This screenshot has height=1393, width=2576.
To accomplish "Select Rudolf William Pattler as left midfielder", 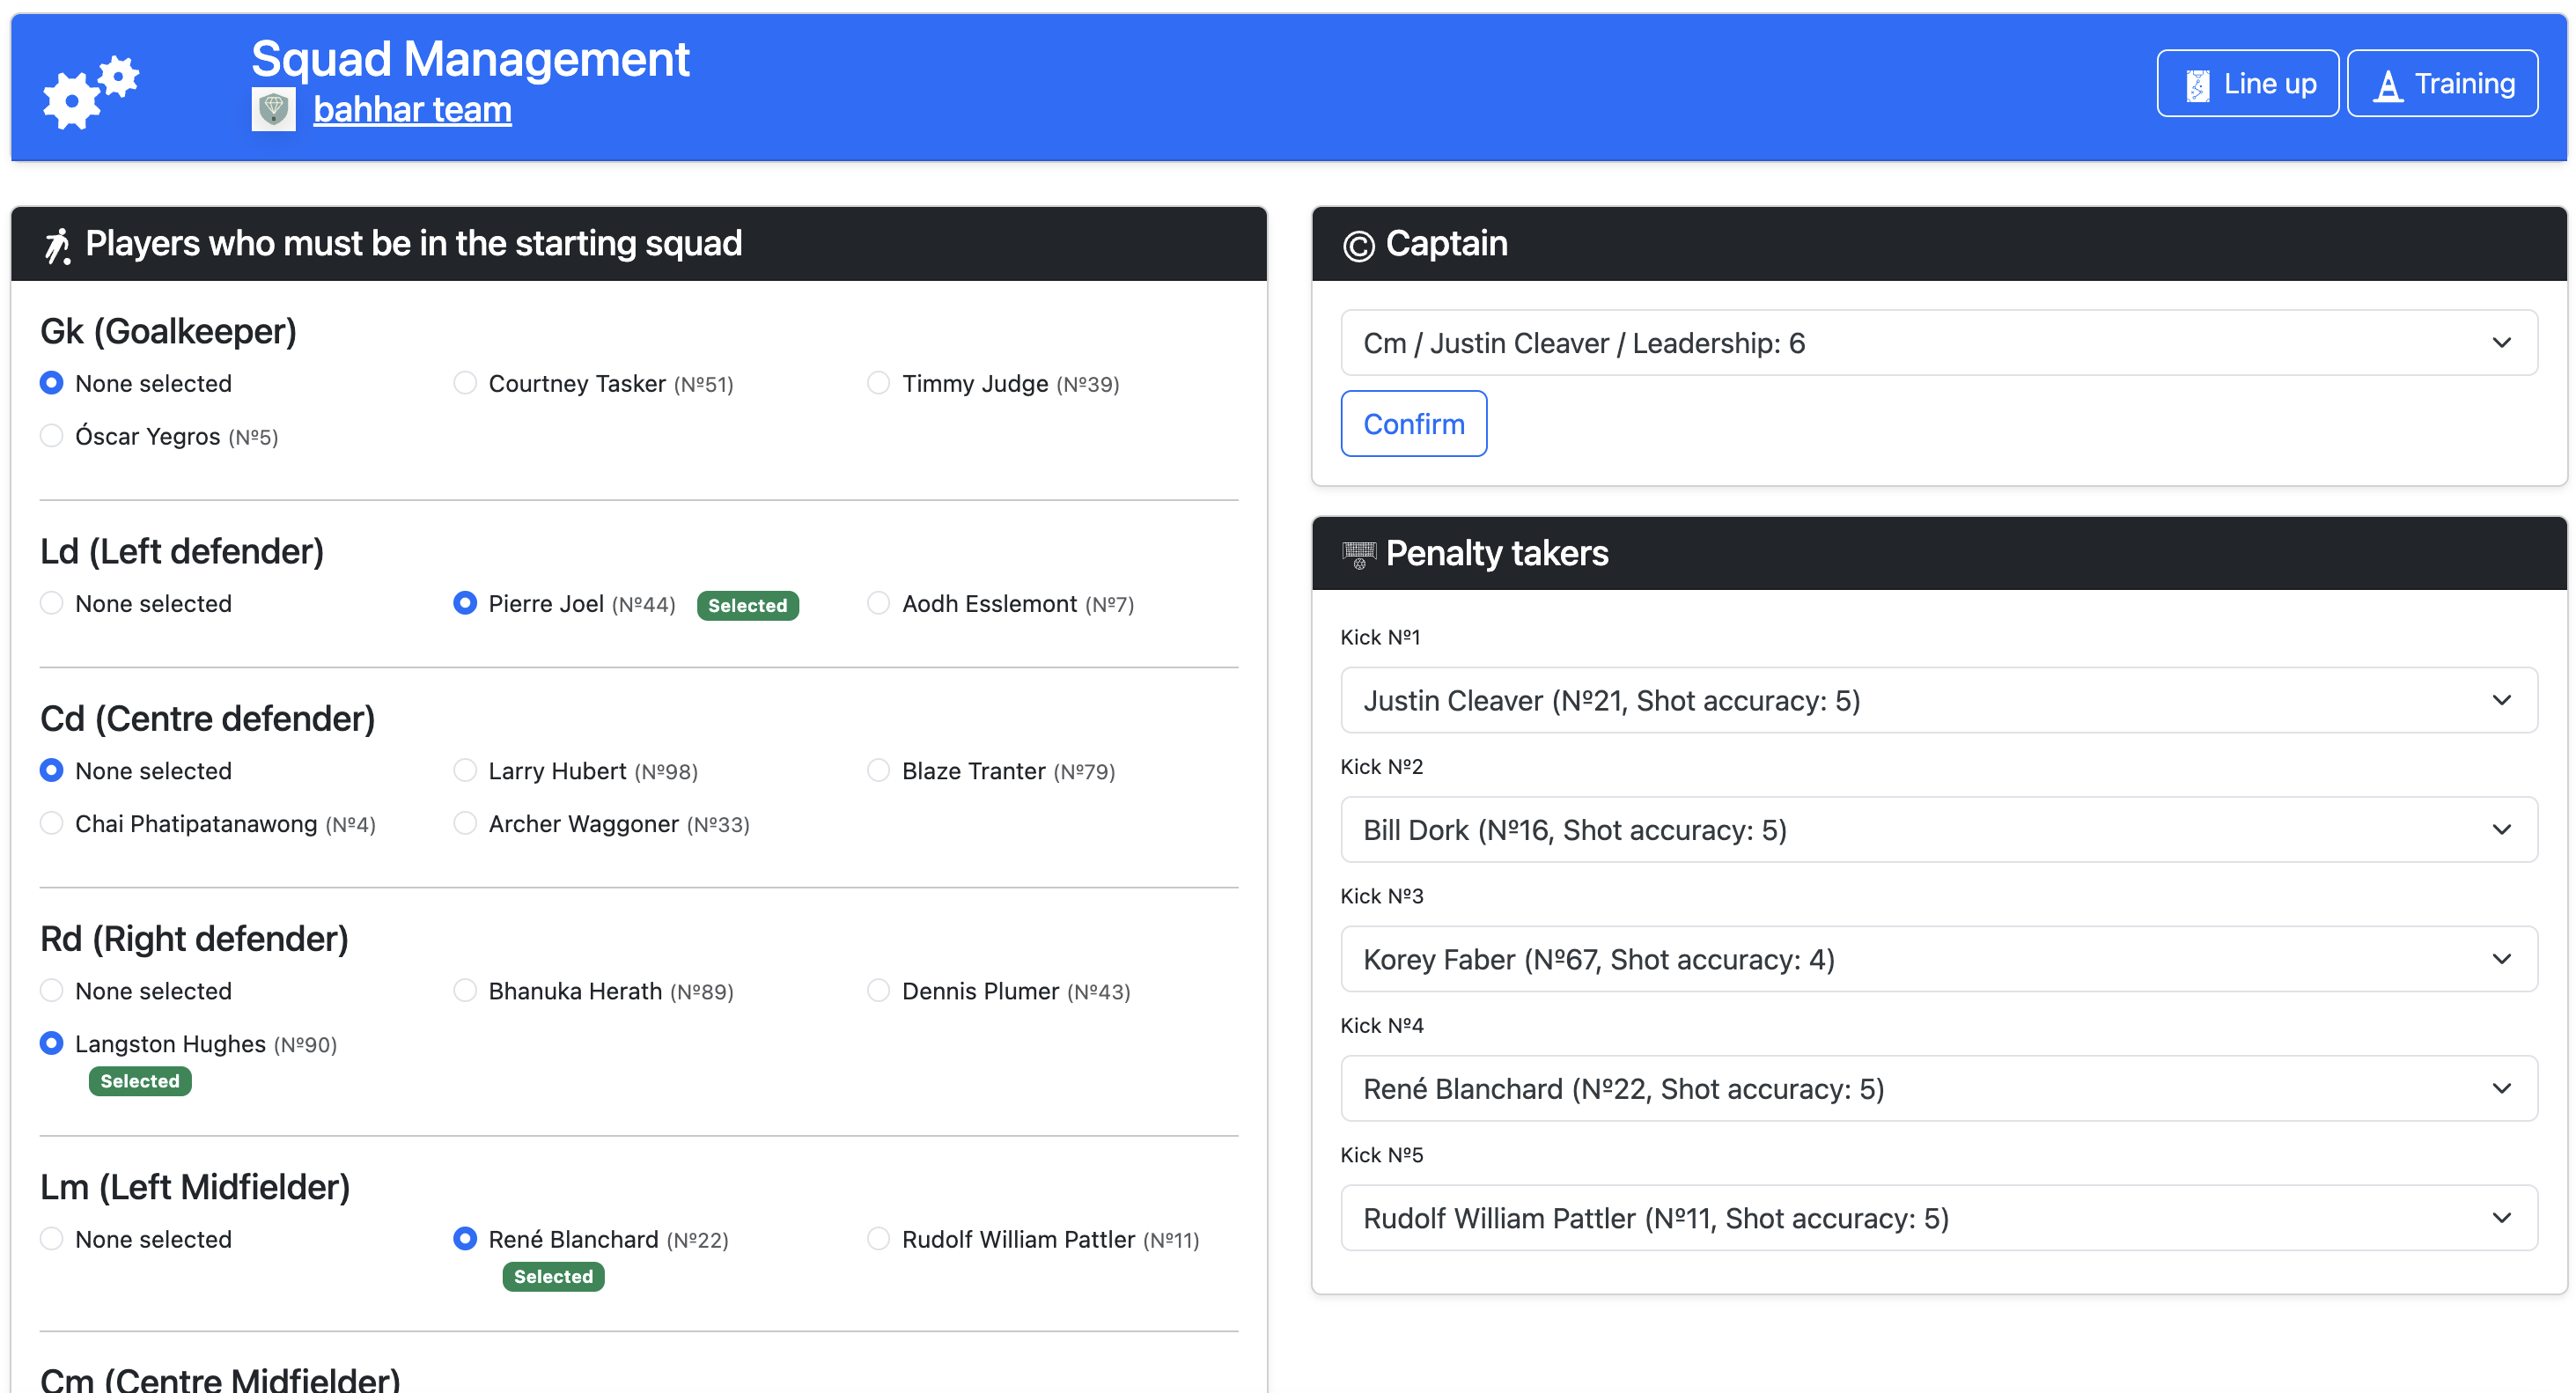I will click(x=878, y=1238).
